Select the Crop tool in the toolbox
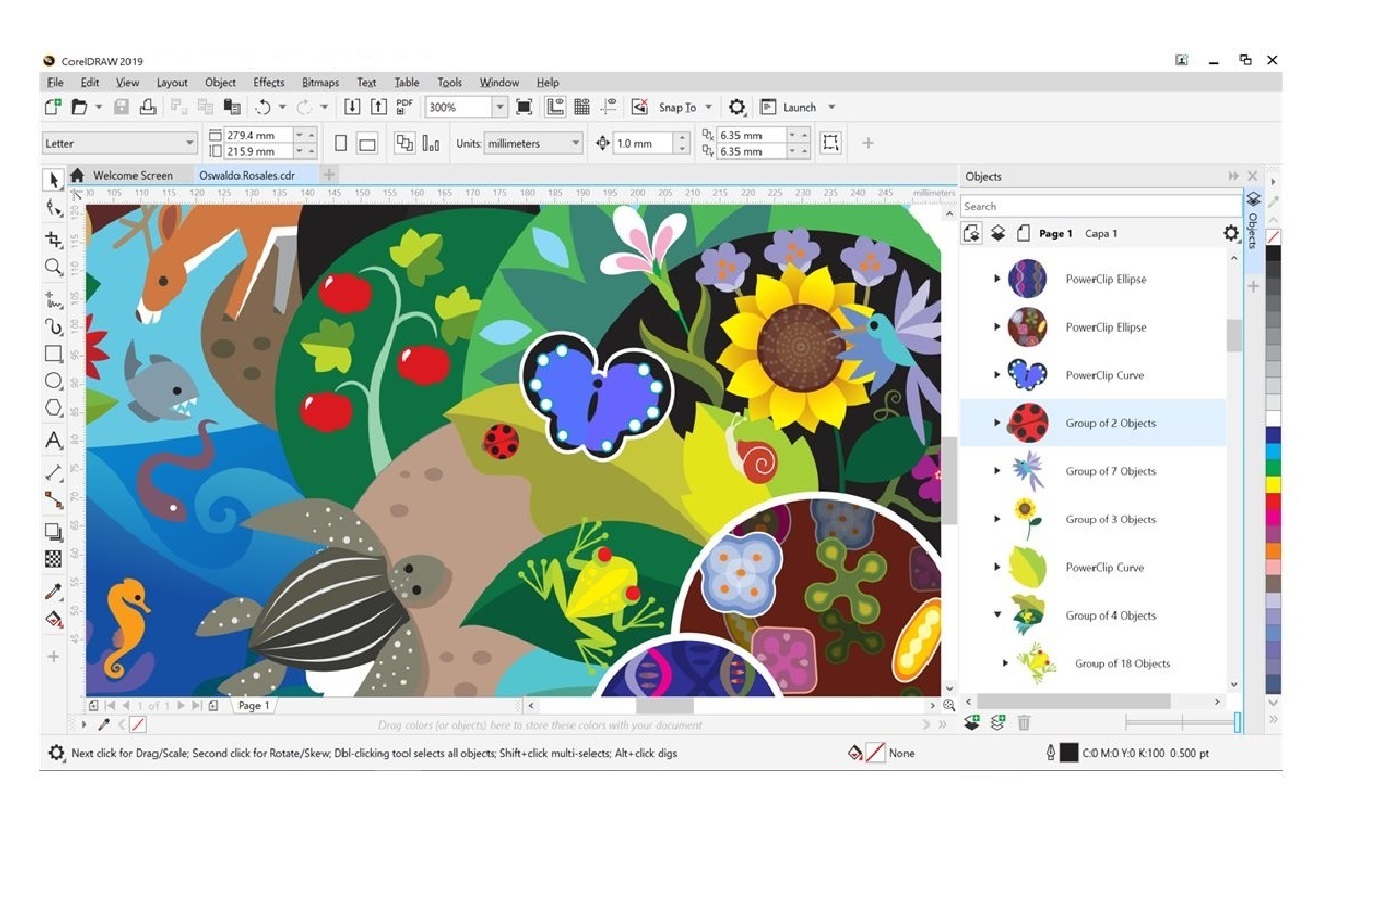Image resolution: width=1398 pixels, height=900 pixels. [54, 240]
